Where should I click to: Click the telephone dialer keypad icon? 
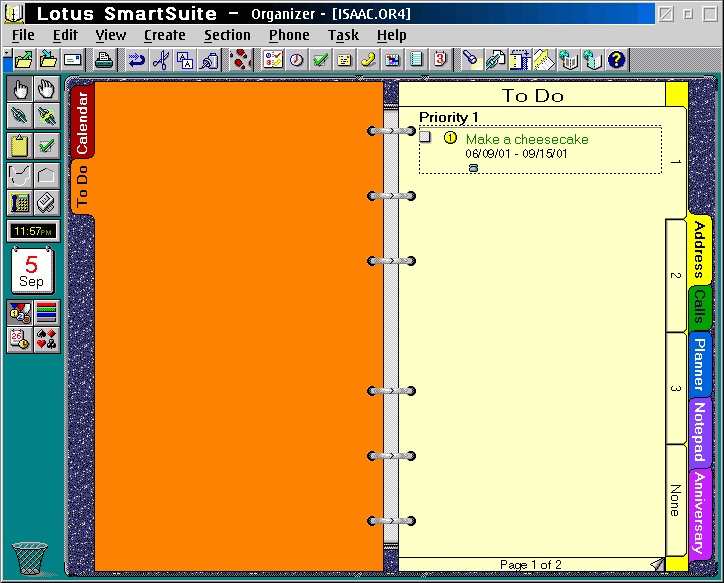pyautogui.click(x=20, y=203)
